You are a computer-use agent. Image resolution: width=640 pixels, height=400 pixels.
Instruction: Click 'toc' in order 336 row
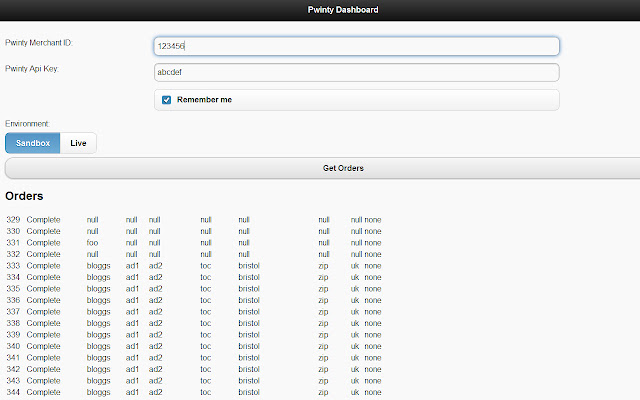point(206,300)
